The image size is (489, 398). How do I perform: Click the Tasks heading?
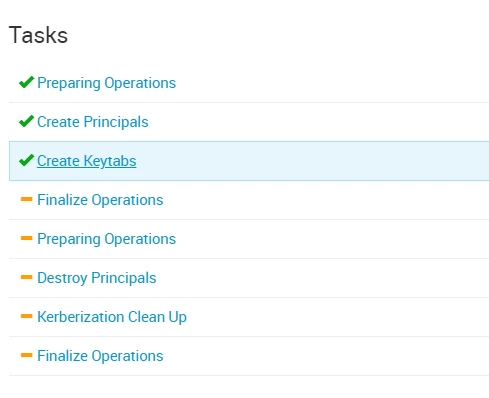pos(38,35)
